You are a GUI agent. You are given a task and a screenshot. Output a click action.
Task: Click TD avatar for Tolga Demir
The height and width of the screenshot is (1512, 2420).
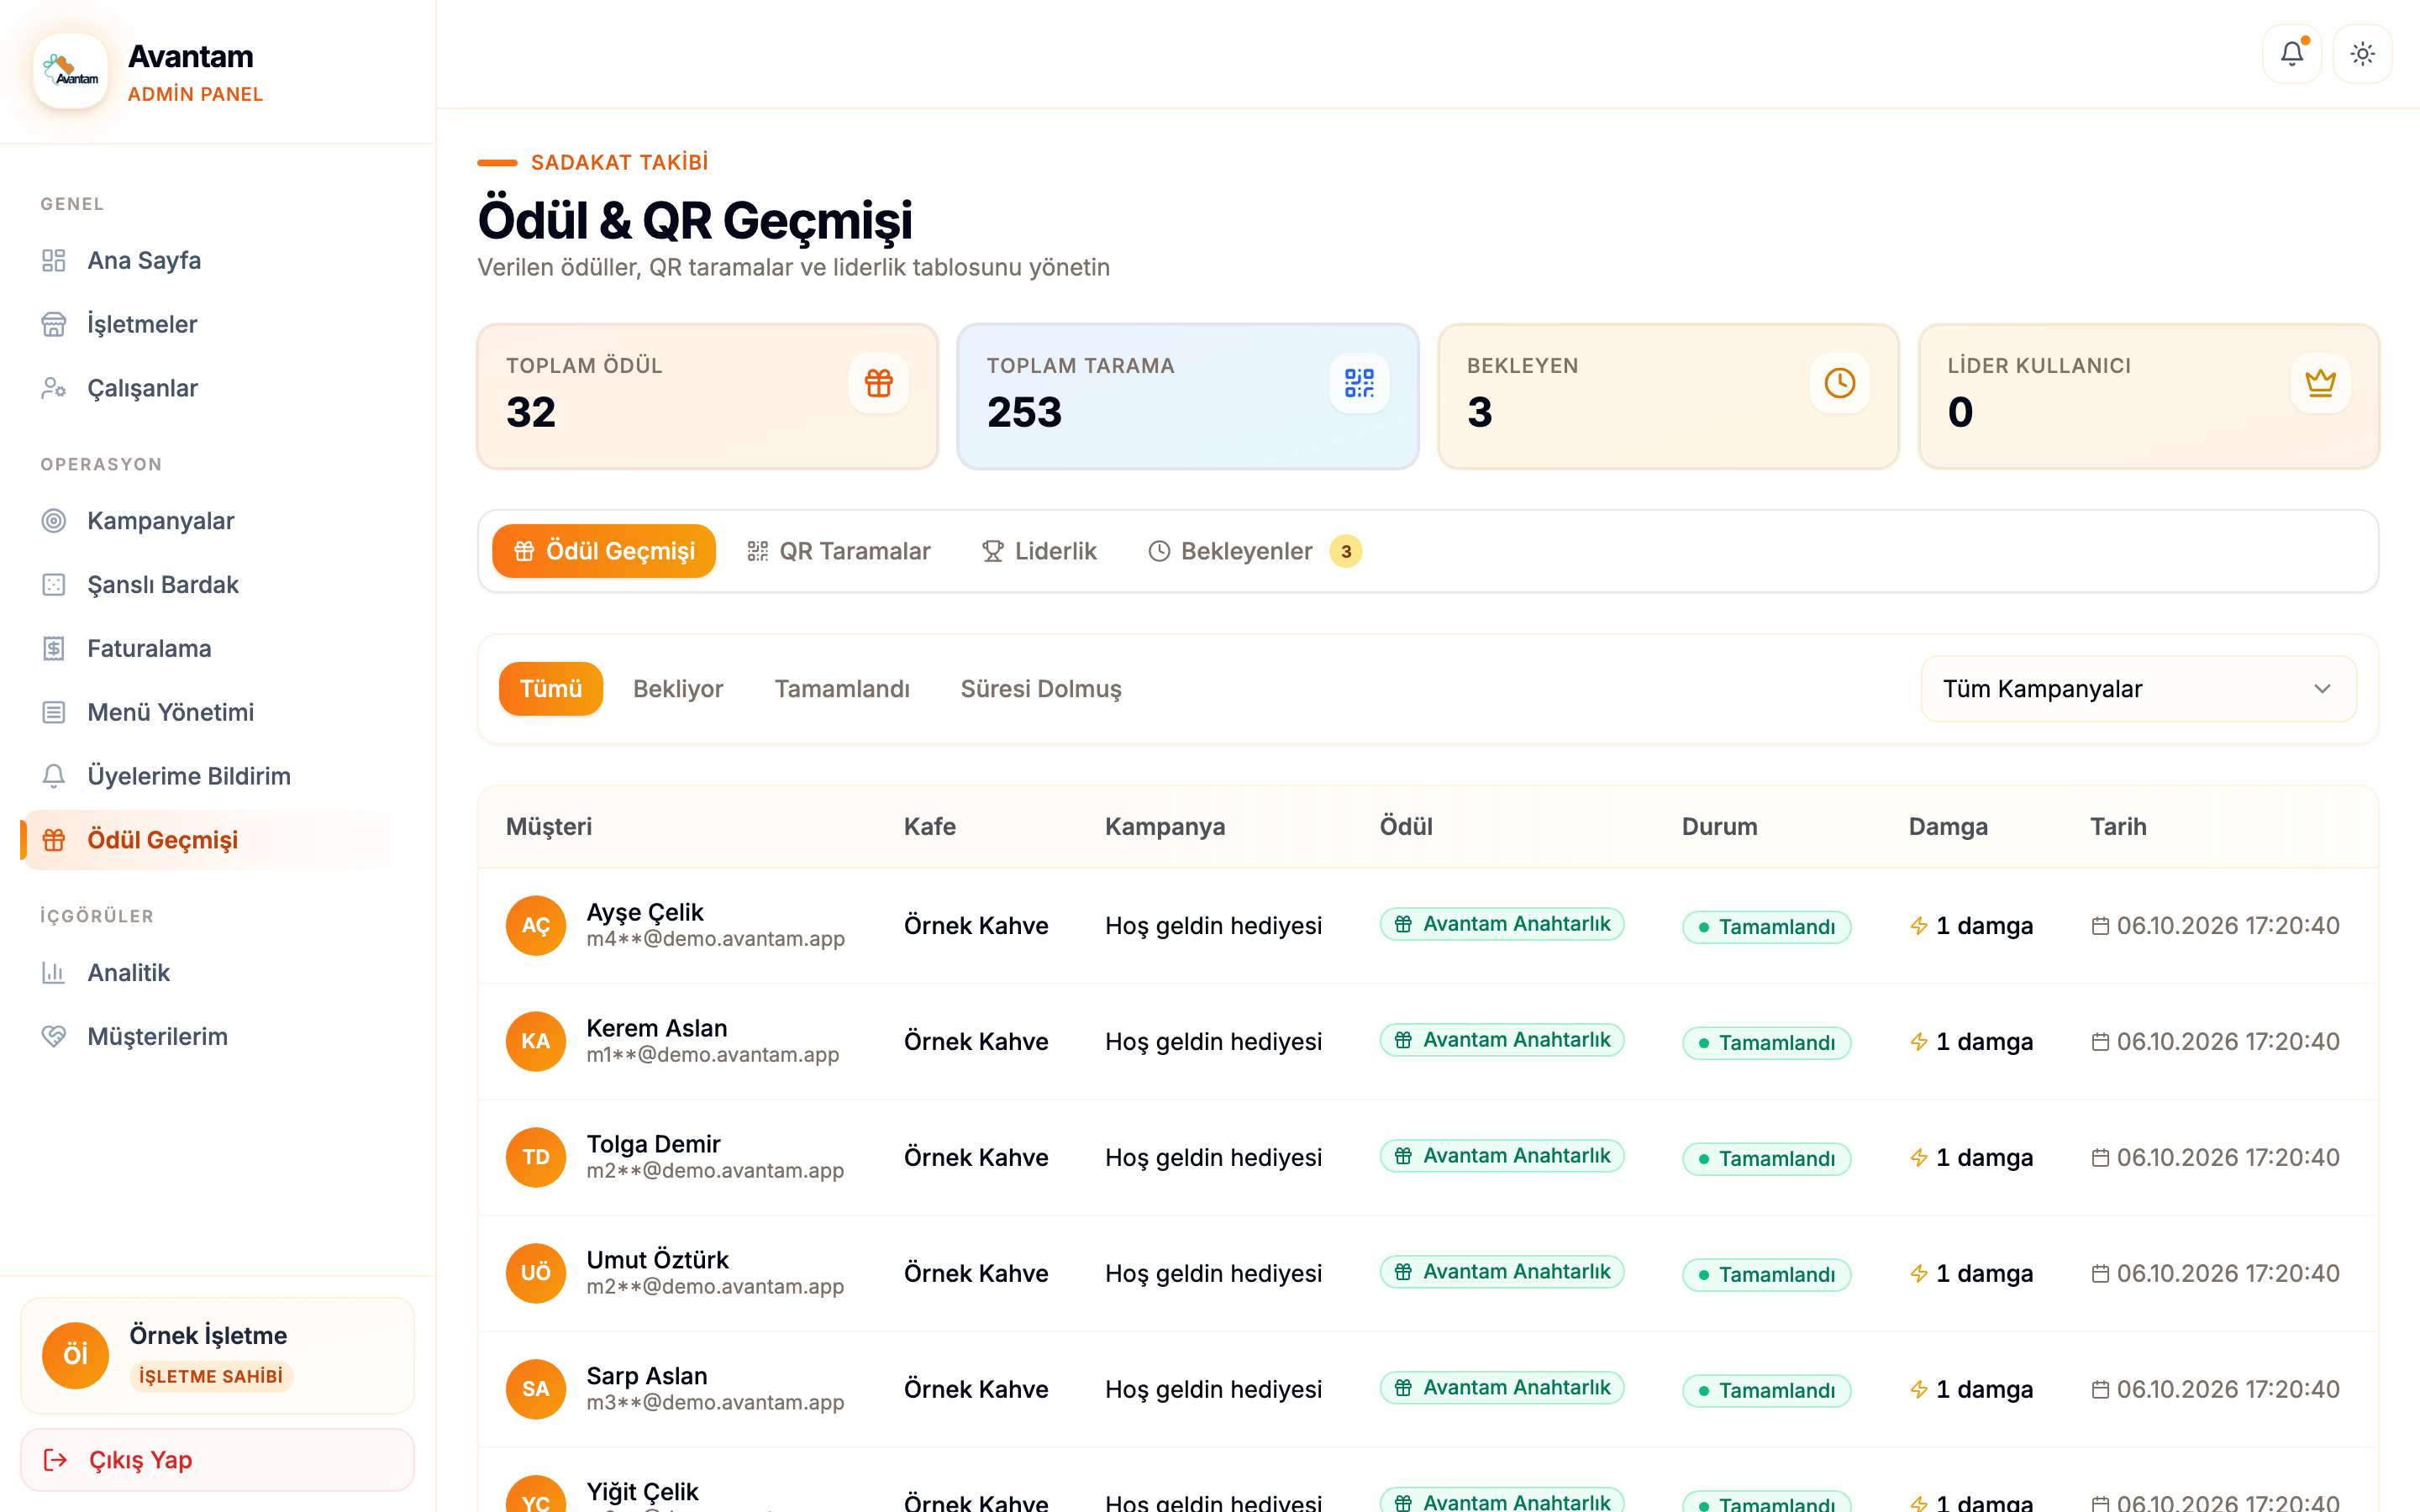[x=536, y=1157]
